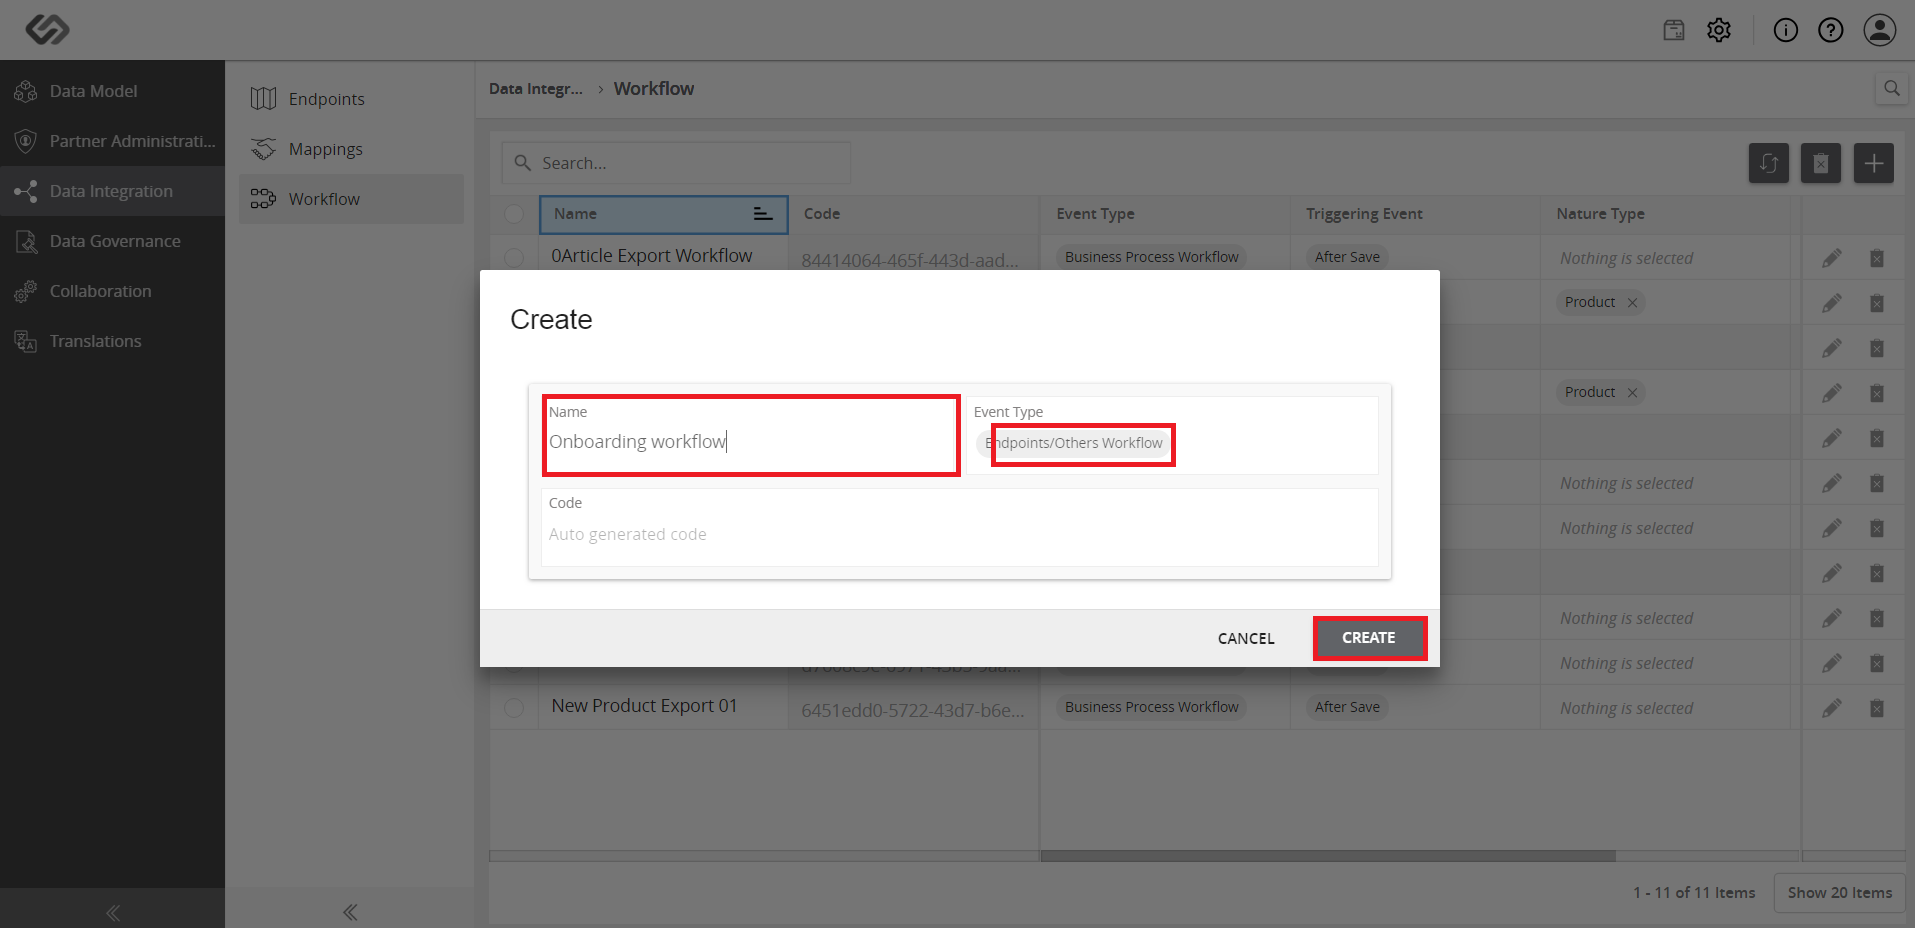Open Endpoints submenu item
This screenshot has height=928, width=1915.
coord(350,99)
